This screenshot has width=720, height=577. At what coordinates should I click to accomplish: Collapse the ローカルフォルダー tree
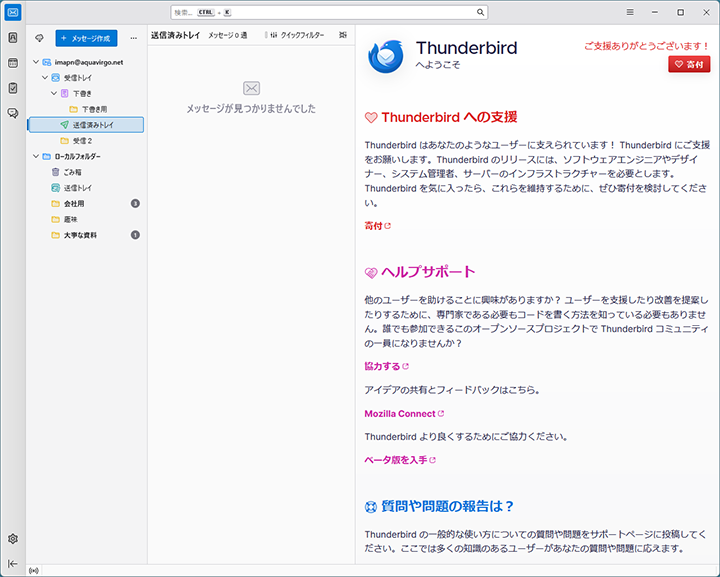(x=36, y=157)
